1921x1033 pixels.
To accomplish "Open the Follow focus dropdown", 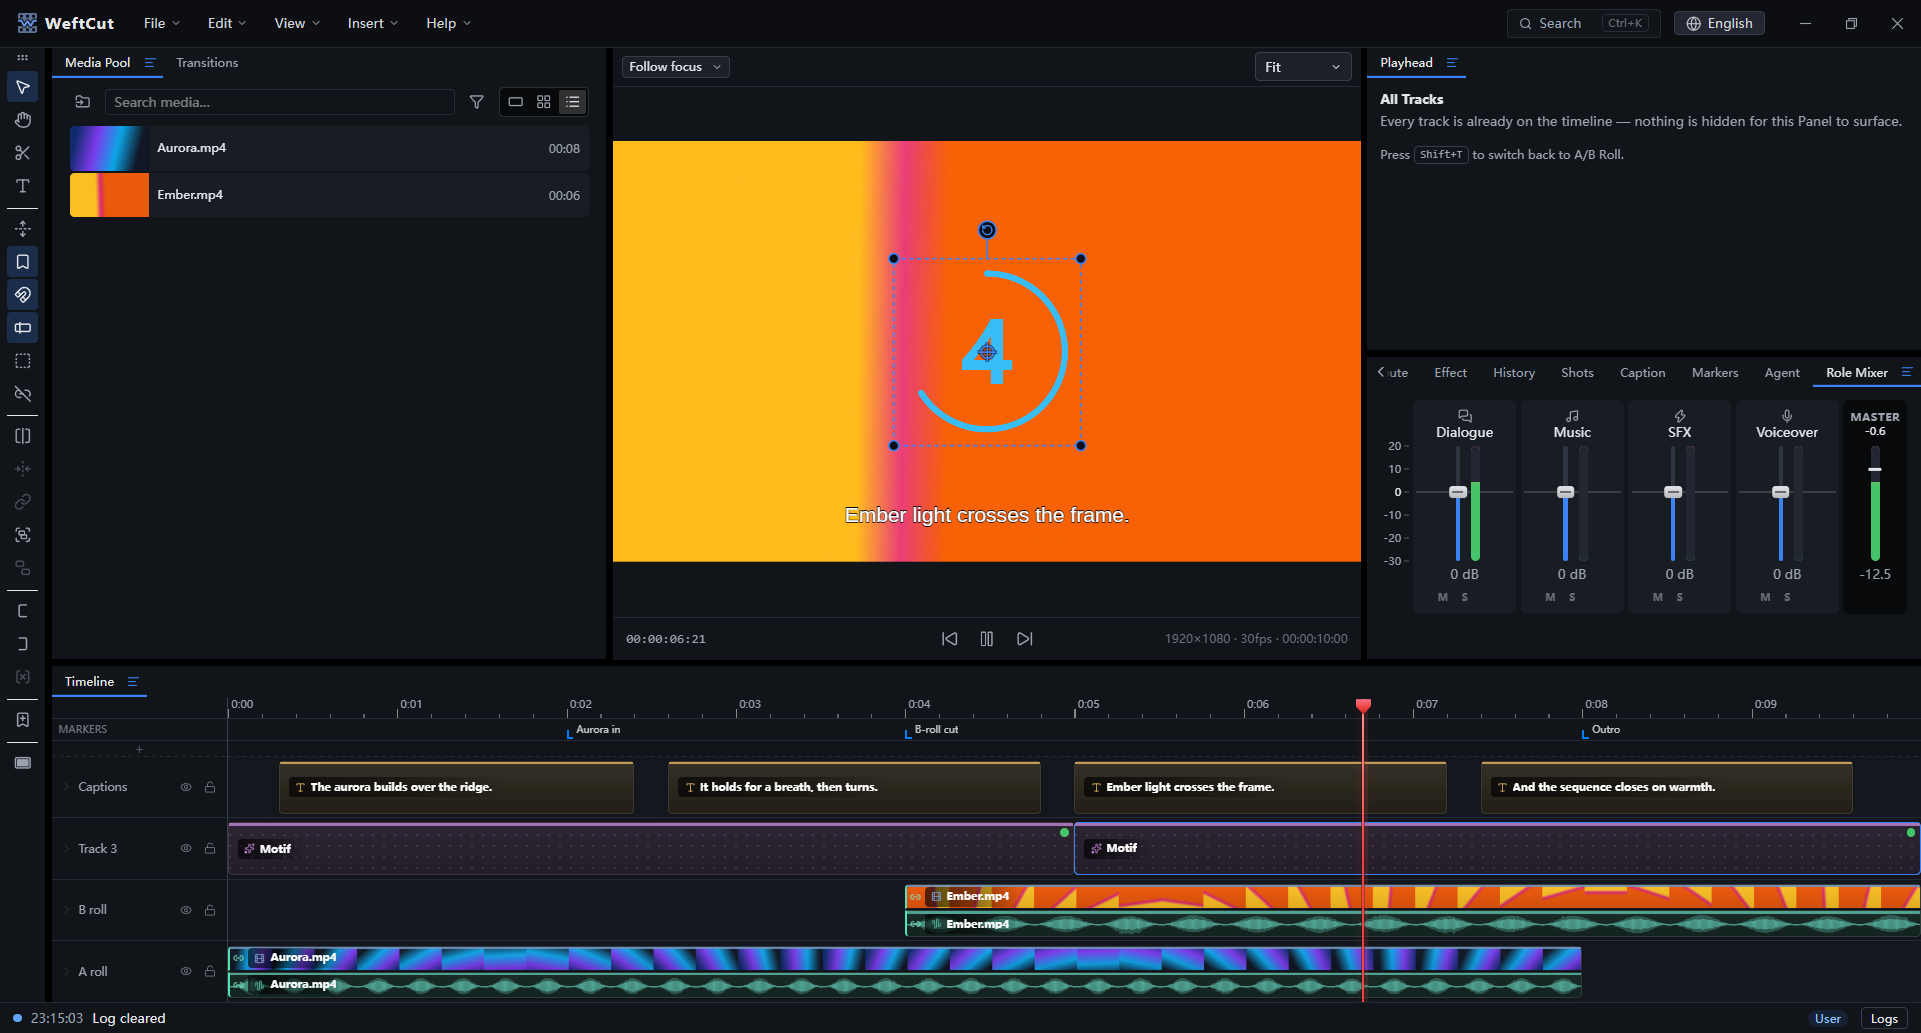I will click(675, 67).
